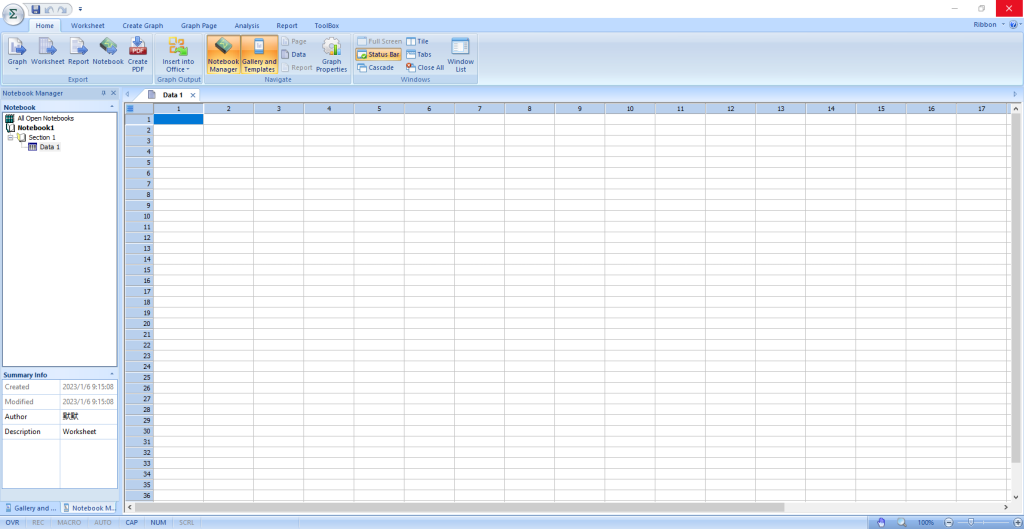Toggle the Notebook Manager pane
This screenshot has height=529, width=1024.
tap(223, 53)
